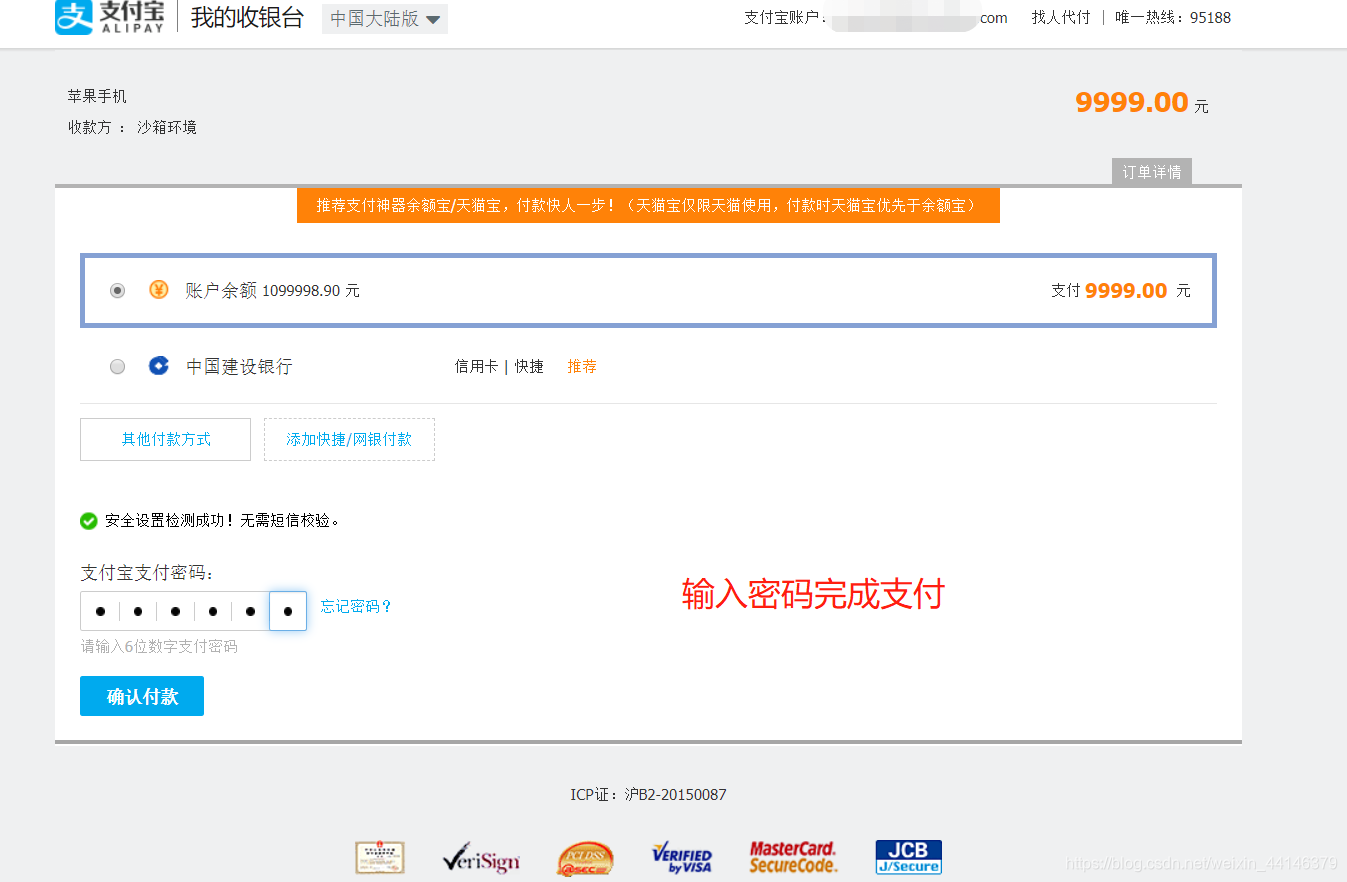Click the 添加快捷/网银付款 button
This screenshot has height=882, width=1347.
point(349,439)
